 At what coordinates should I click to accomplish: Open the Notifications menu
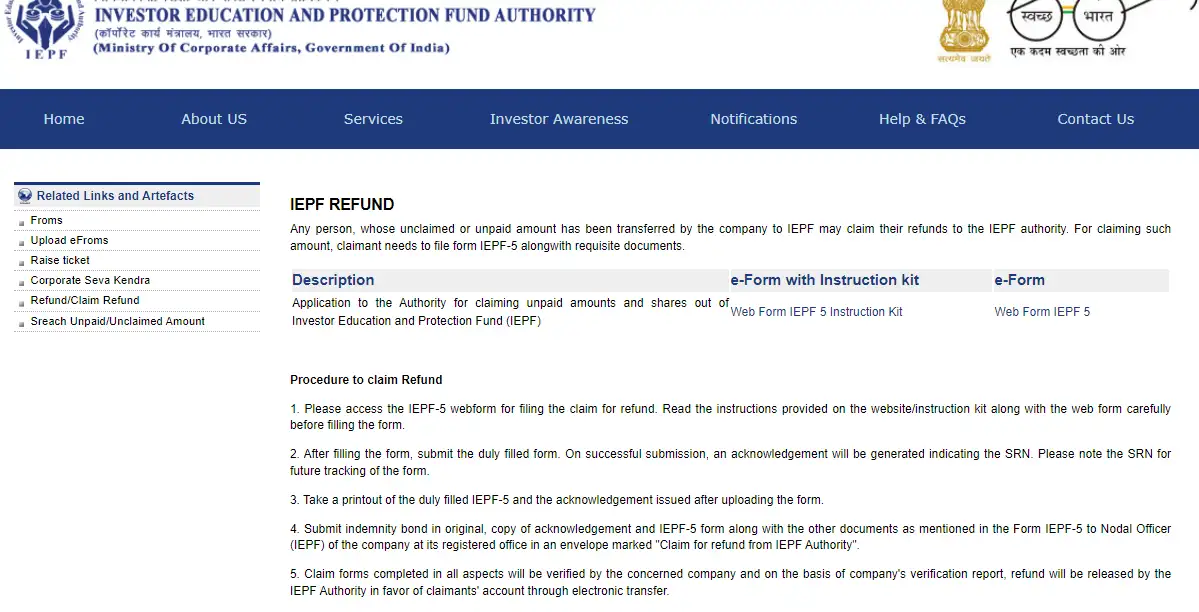[753, 118]
